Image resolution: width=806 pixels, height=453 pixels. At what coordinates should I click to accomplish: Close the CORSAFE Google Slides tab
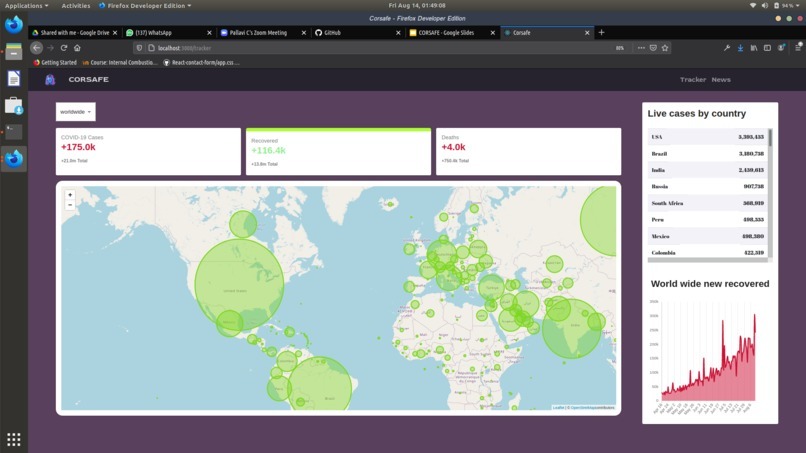coord(492,32)
